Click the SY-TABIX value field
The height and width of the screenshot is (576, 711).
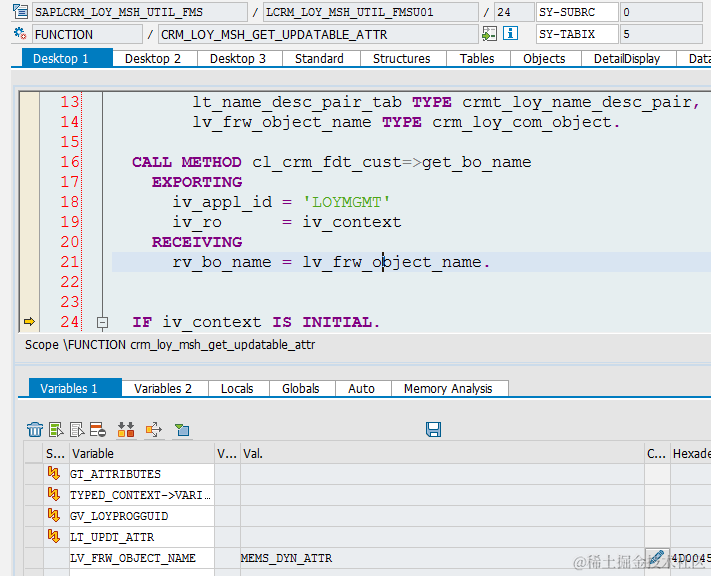tap(661, 34)
